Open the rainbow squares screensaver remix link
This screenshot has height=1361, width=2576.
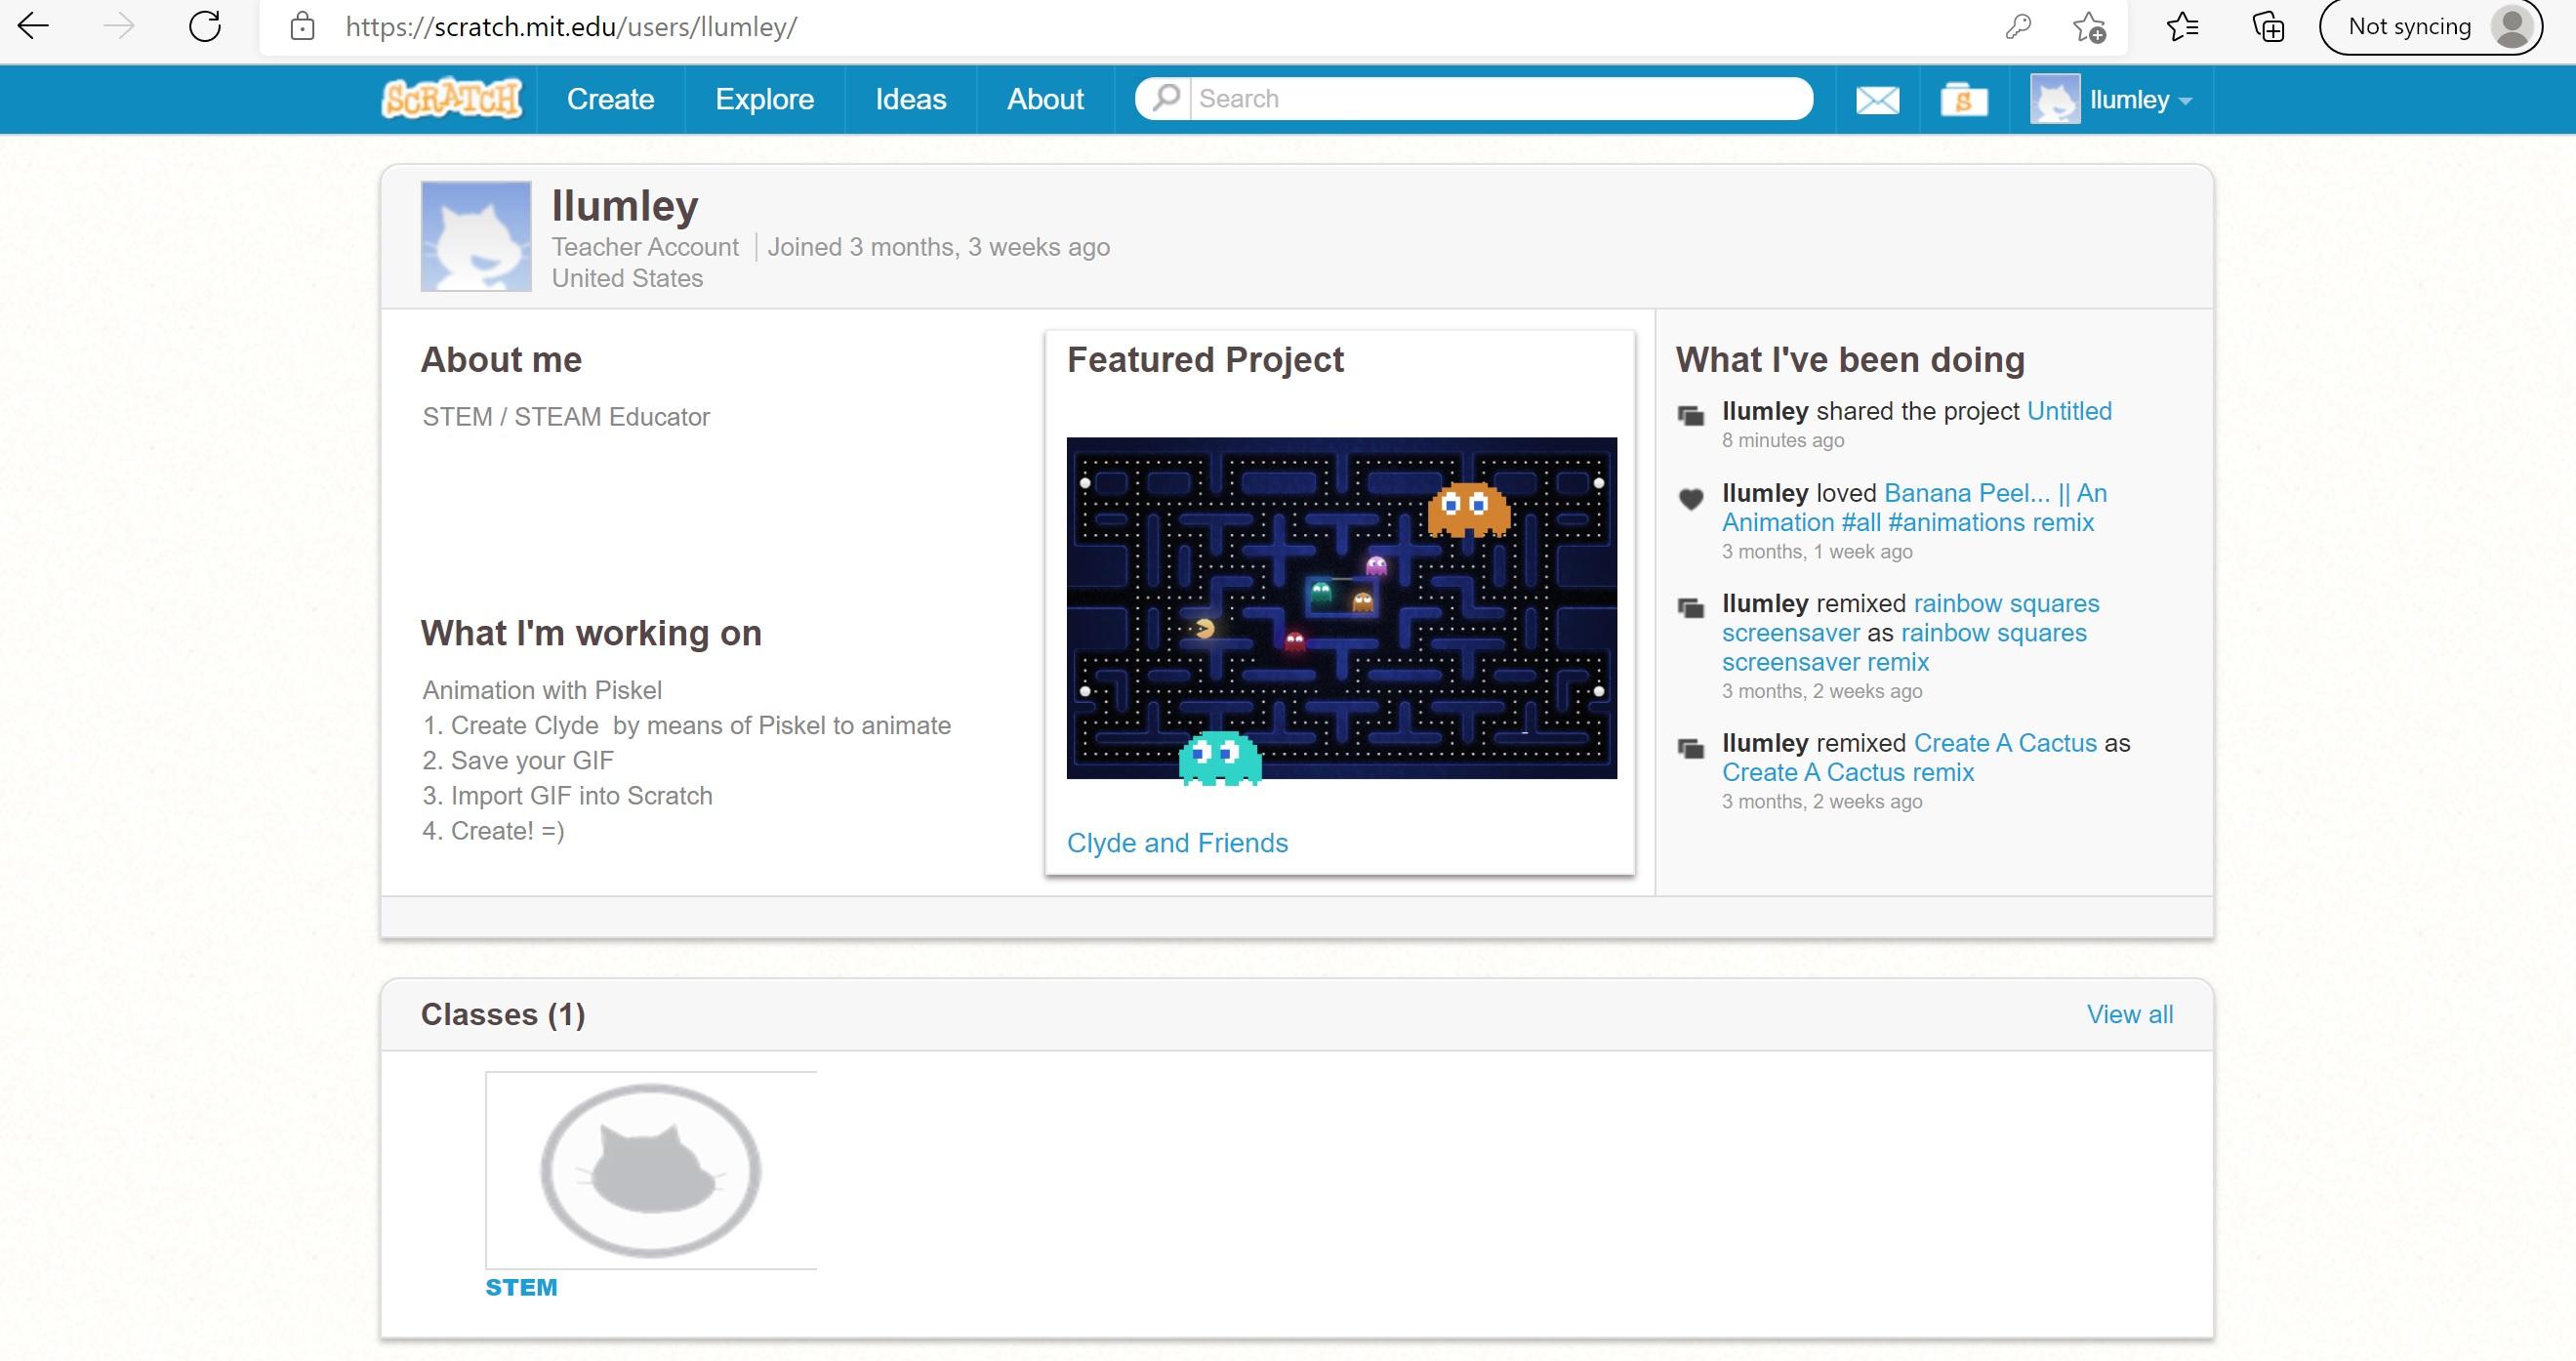(x=1904, y=648)
